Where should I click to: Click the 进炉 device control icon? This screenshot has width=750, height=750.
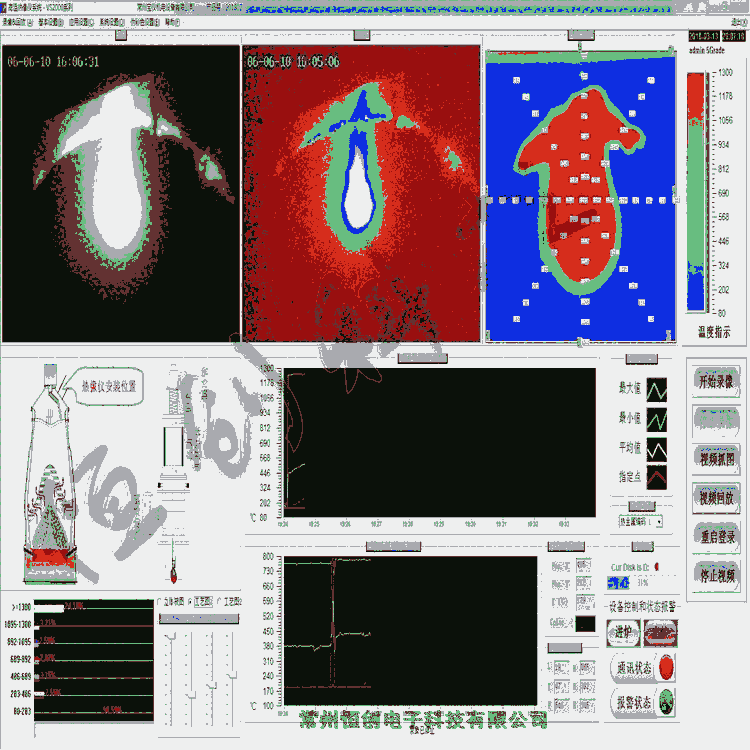click(x=622, y=632)
